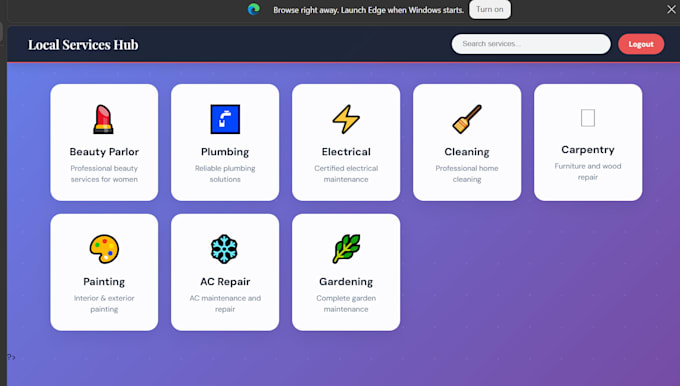680x386 pixels.
Task: Click the lightning bolt icon on Electrical card
Action: 346,119
